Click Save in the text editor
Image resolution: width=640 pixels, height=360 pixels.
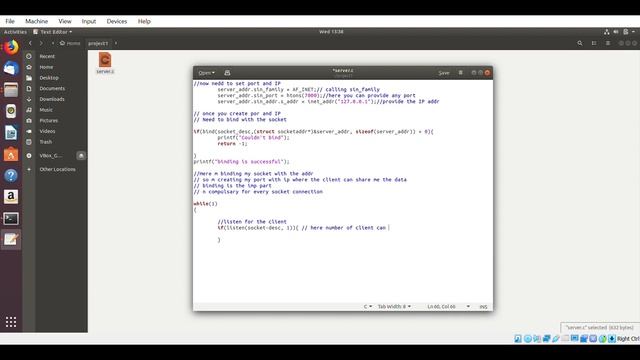pyautogui.click(x=444, y=73)
